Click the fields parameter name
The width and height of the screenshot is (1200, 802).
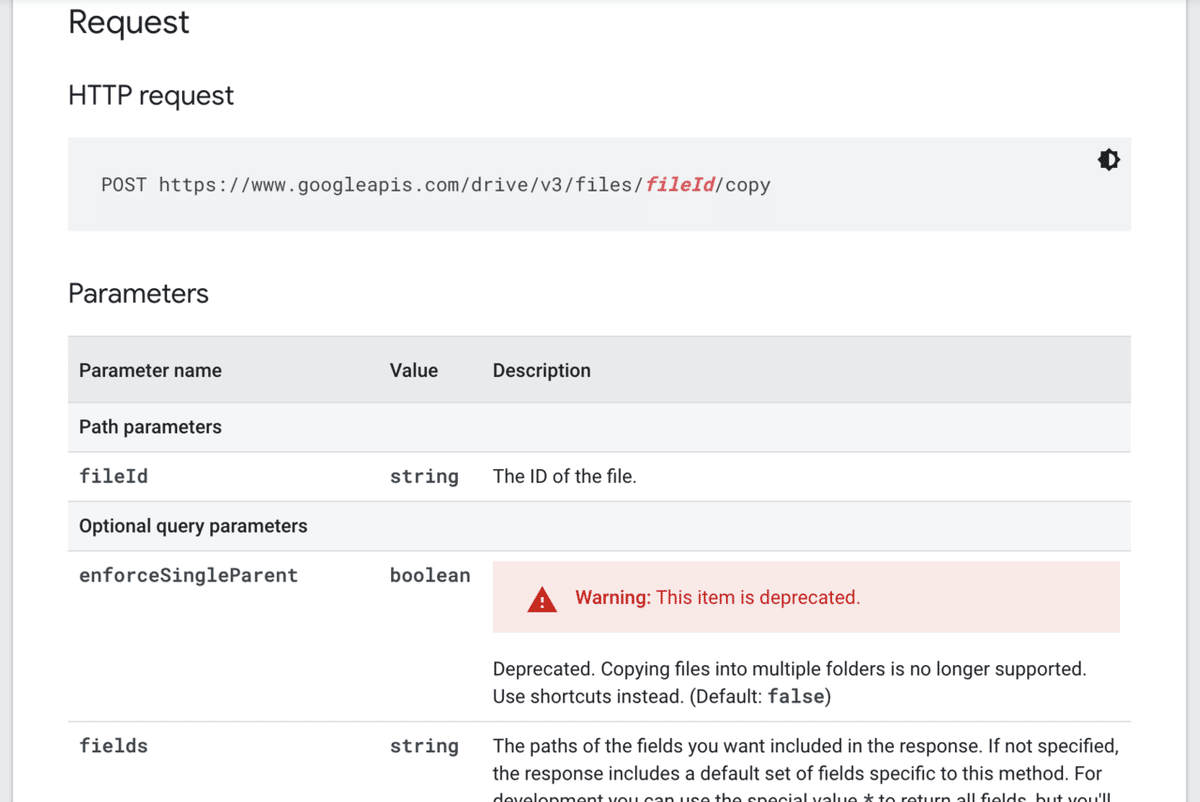tap(114, 746)
